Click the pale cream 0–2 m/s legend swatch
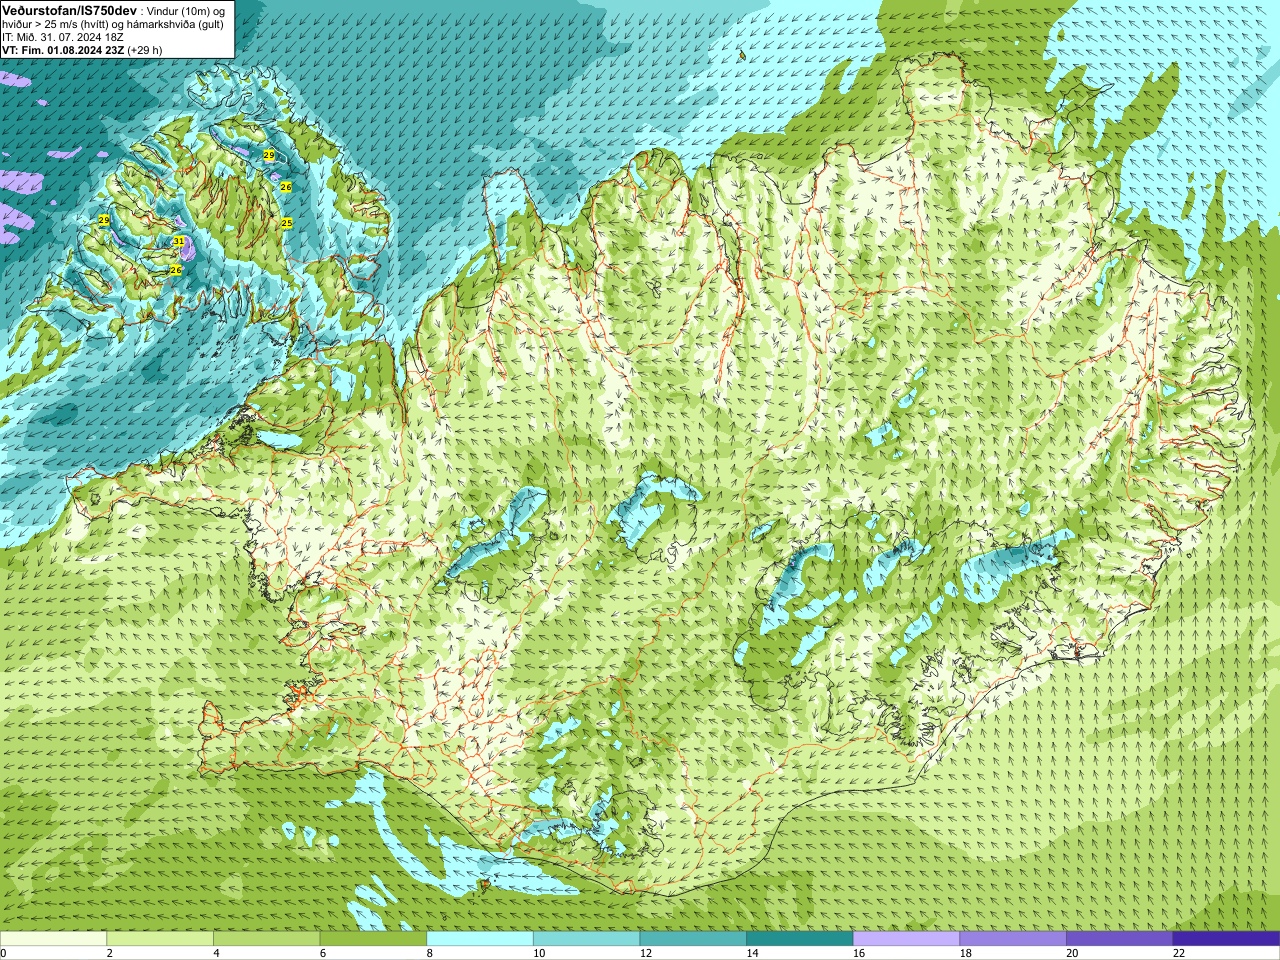 (53, 939)
